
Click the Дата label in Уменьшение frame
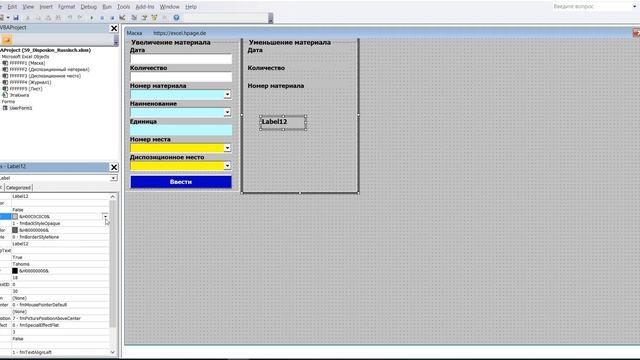[x=255, y=50]
